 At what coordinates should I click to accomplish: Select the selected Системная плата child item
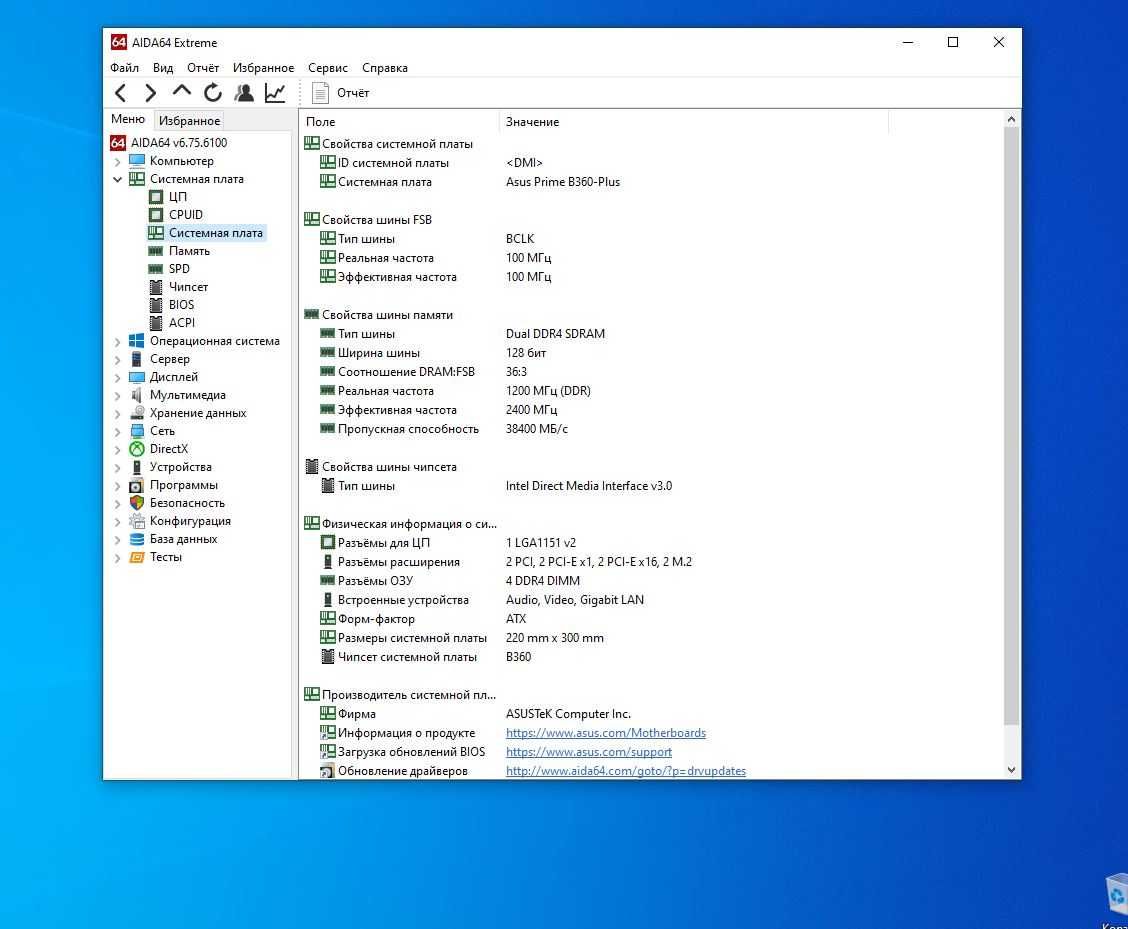206,232
